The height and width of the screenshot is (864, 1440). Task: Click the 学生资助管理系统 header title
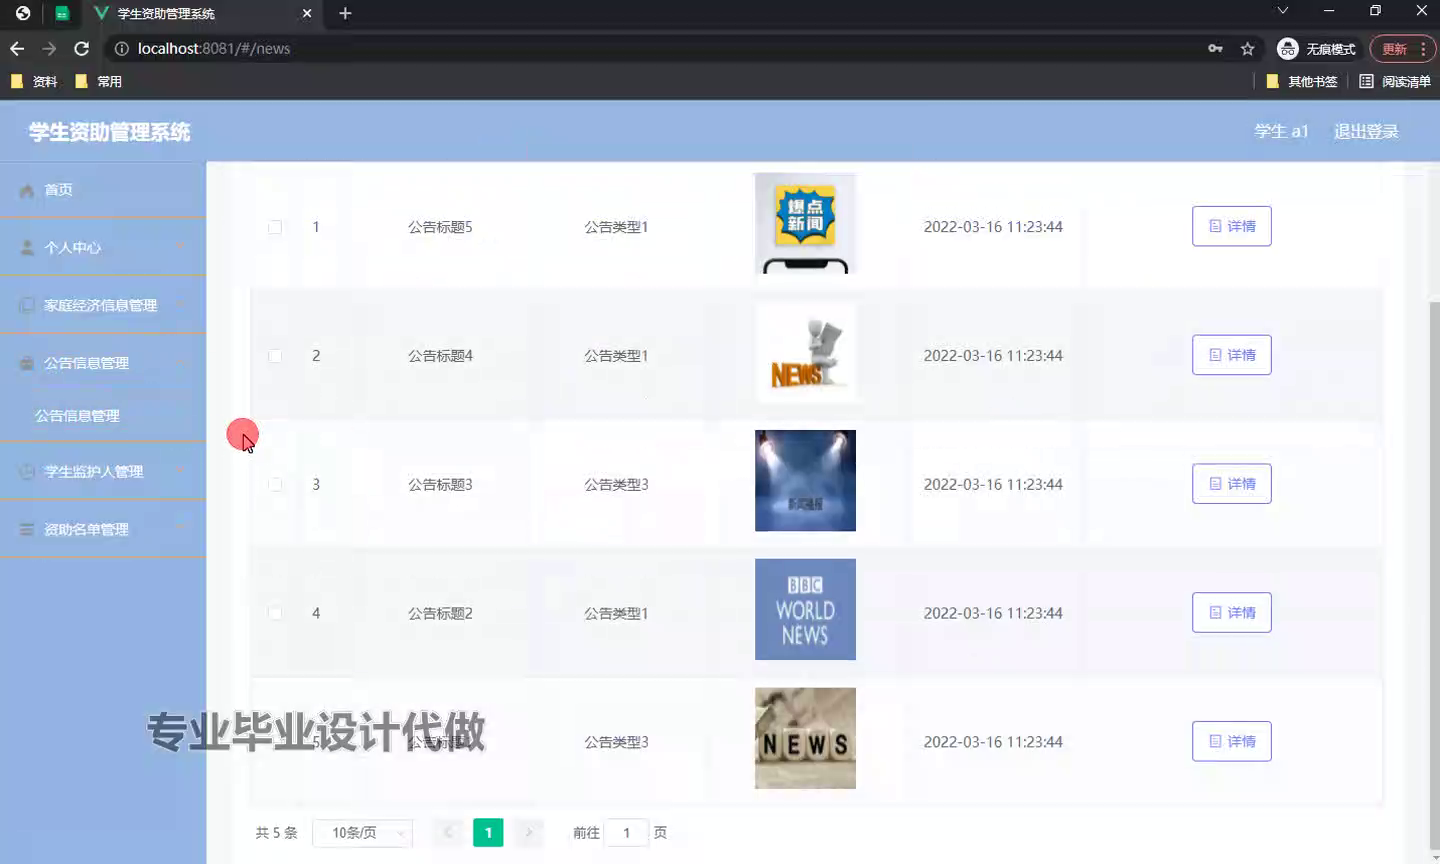109,132
